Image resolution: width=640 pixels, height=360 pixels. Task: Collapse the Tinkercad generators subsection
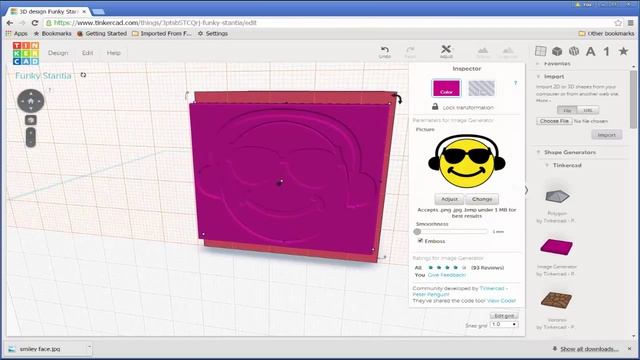[547, 165]
